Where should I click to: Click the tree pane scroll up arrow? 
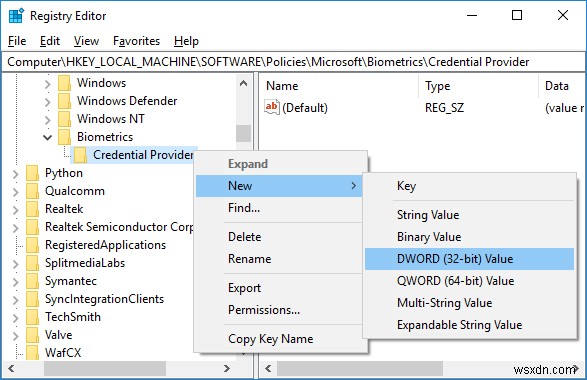point(244,83)
